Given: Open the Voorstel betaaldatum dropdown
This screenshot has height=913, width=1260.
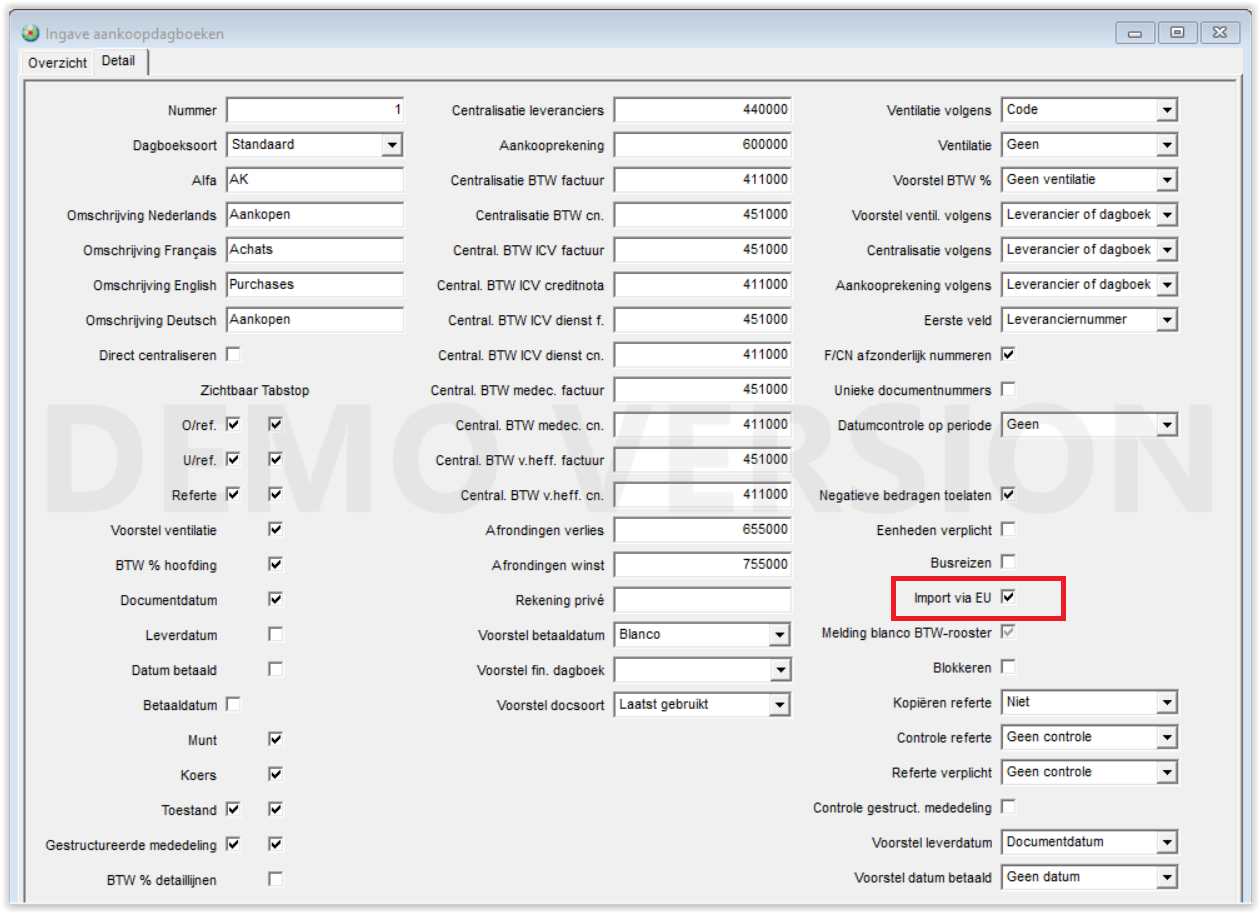Looking at the screenshot, I should pyautogui.click(x=779, y=635).
